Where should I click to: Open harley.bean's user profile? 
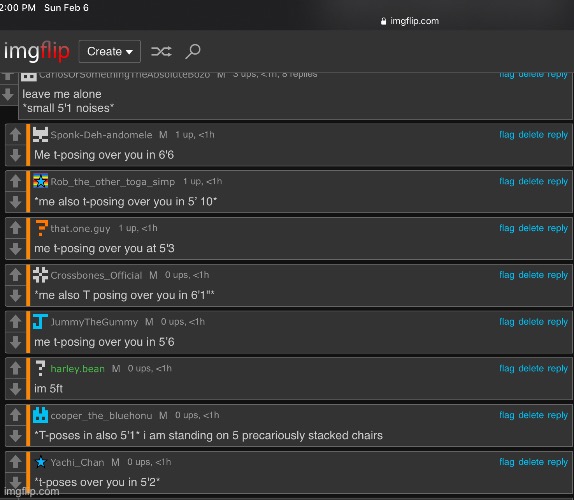(77, 369)
